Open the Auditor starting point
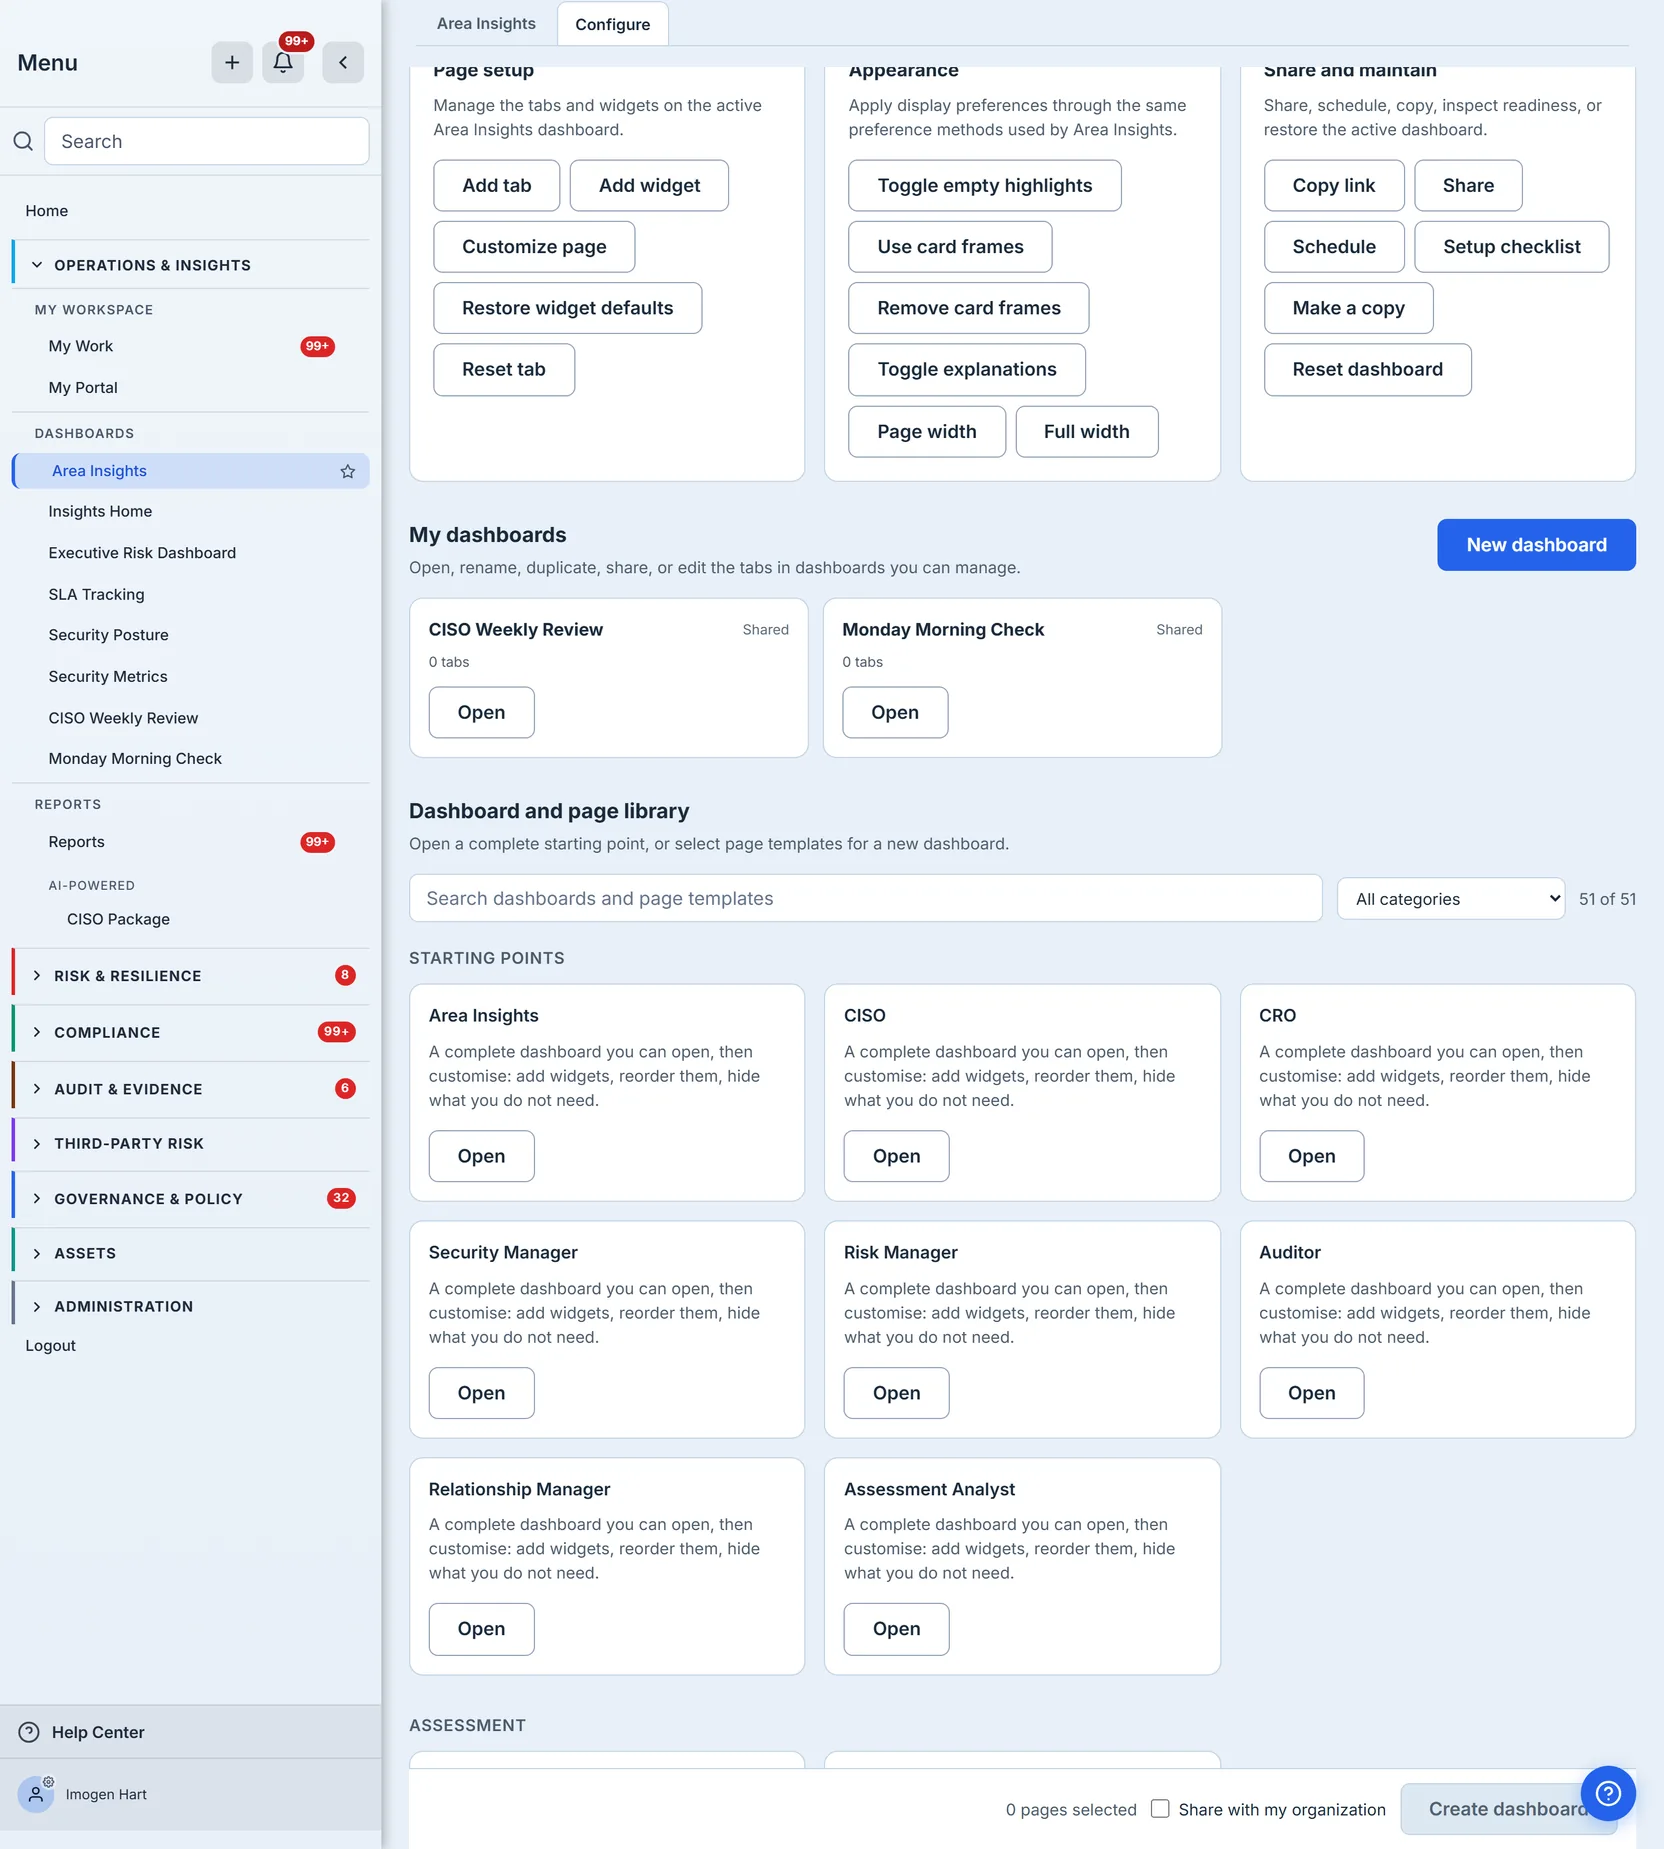 [1311, 1393]
